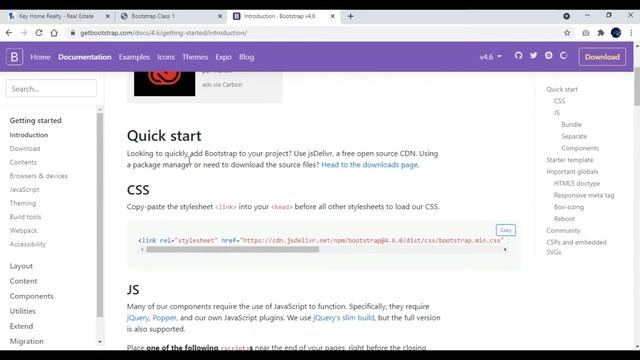Select the Introduction Bootstrap v4.6 tab
The image size is (640, 360).
(283, 16)
